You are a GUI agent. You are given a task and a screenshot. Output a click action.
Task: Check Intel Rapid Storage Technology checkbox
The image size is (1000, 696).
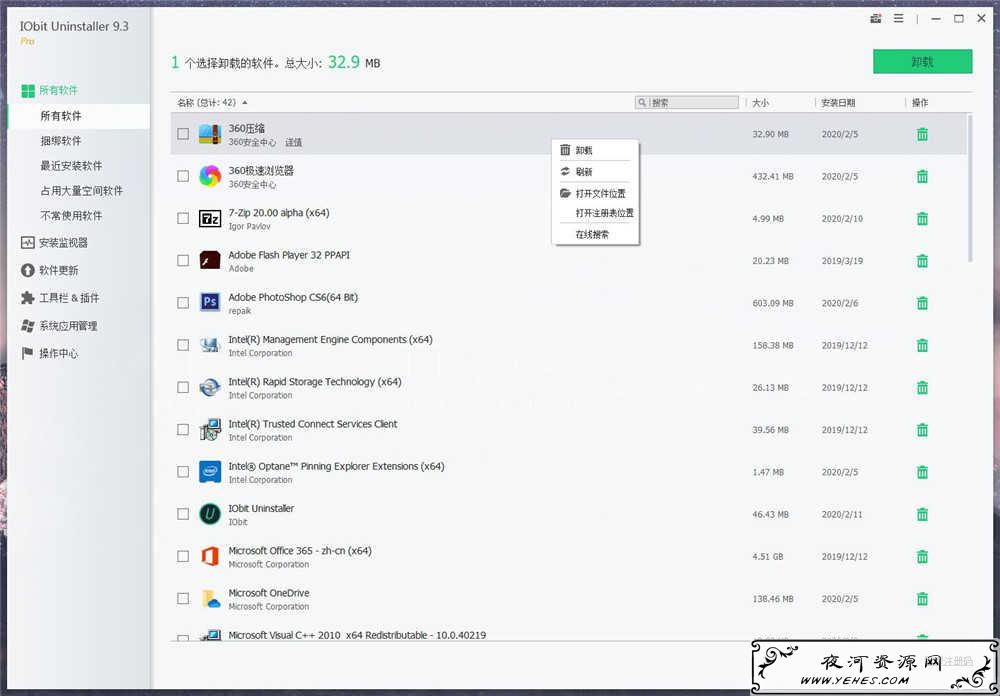183,387
